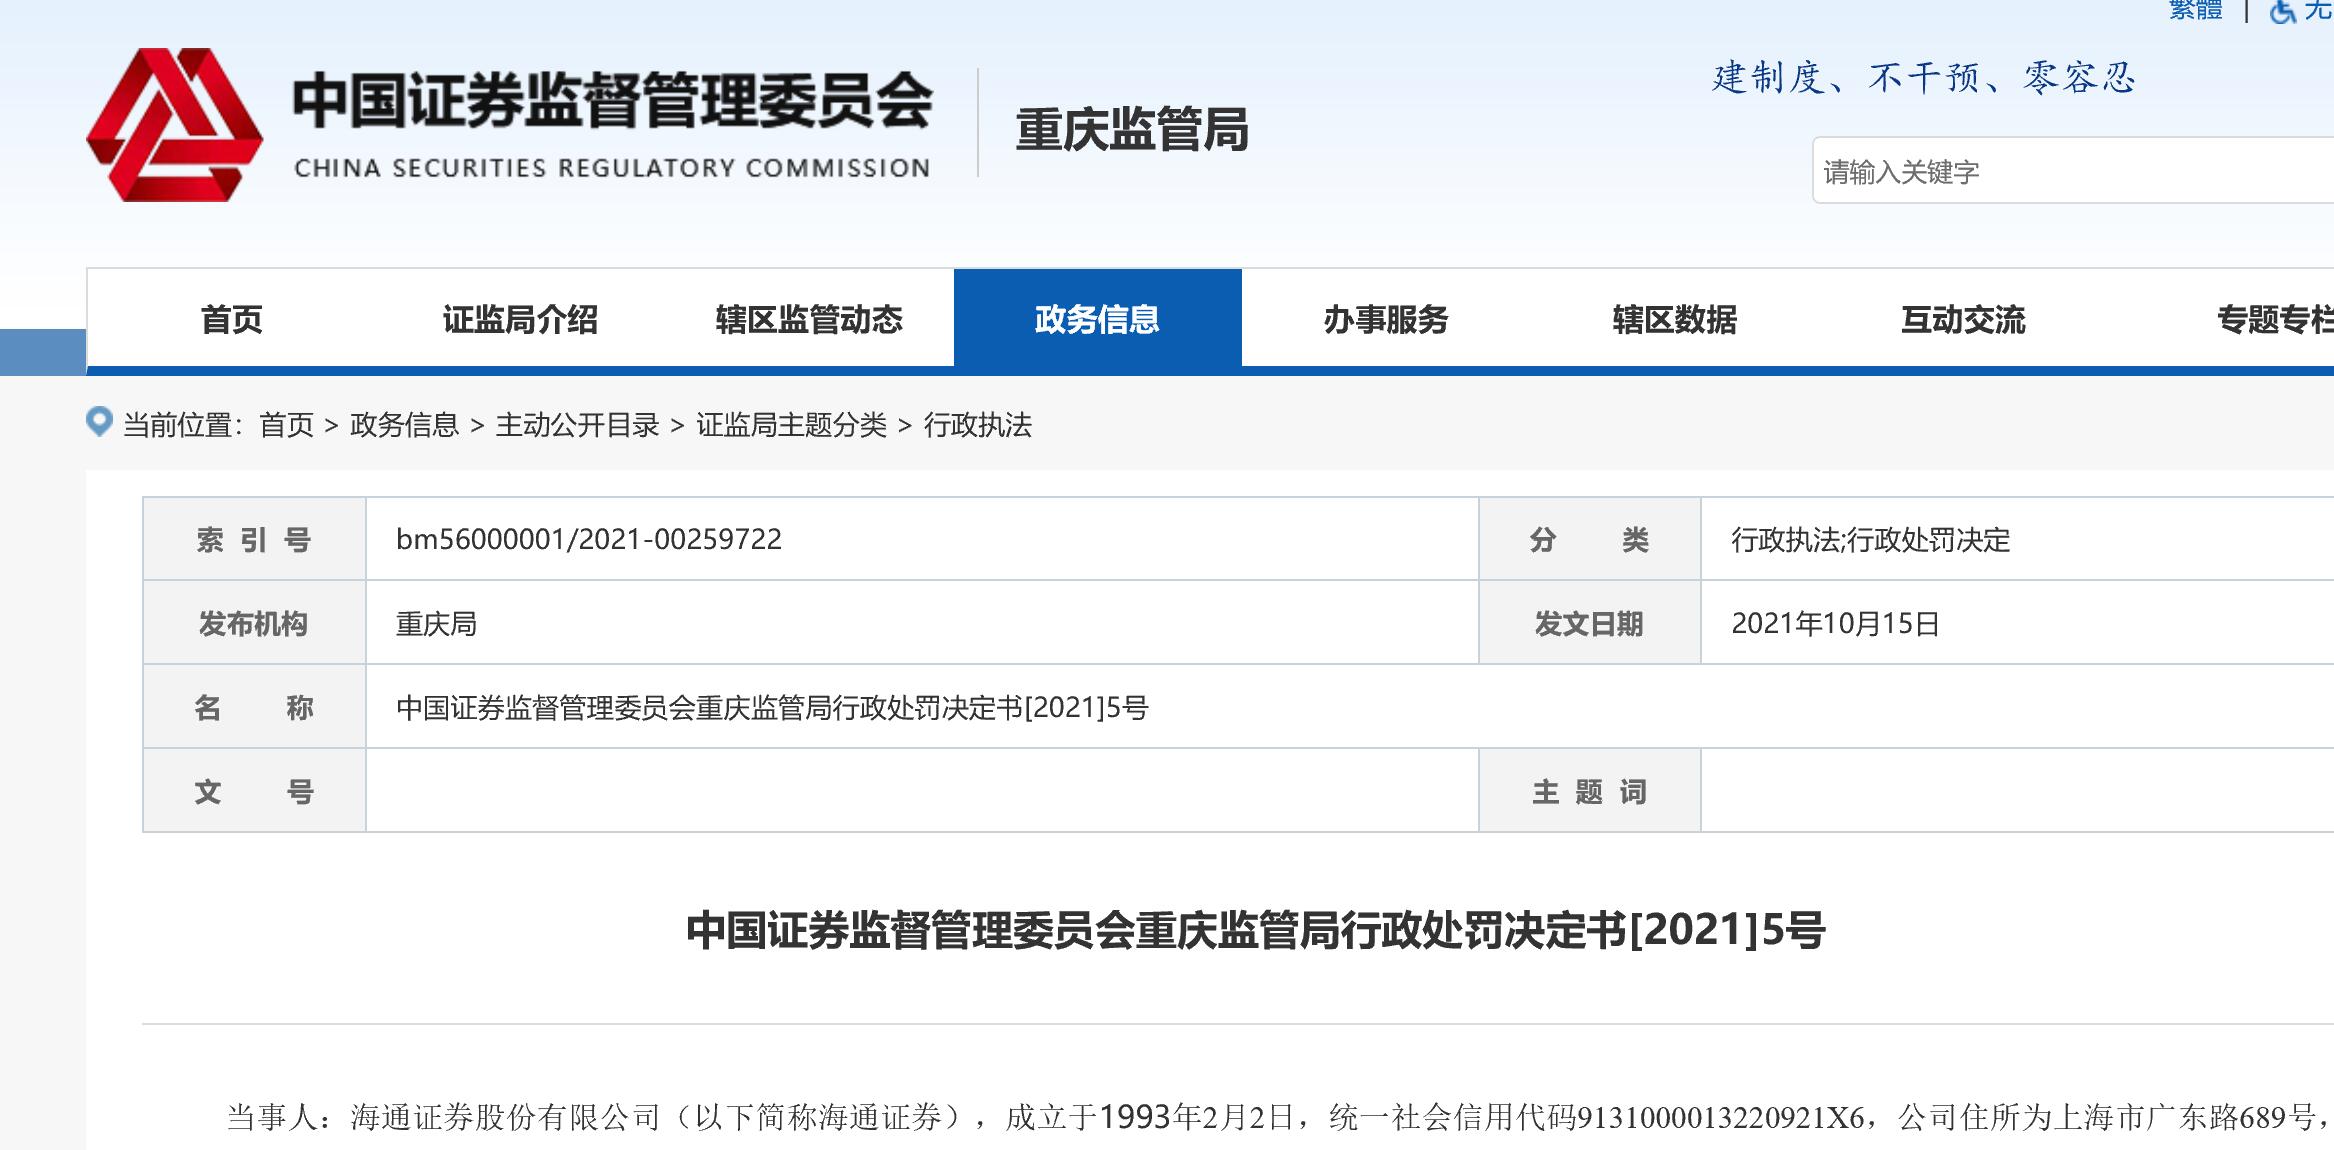Click the 名称 label cell

pyautogui.click(x=254, y=707)
